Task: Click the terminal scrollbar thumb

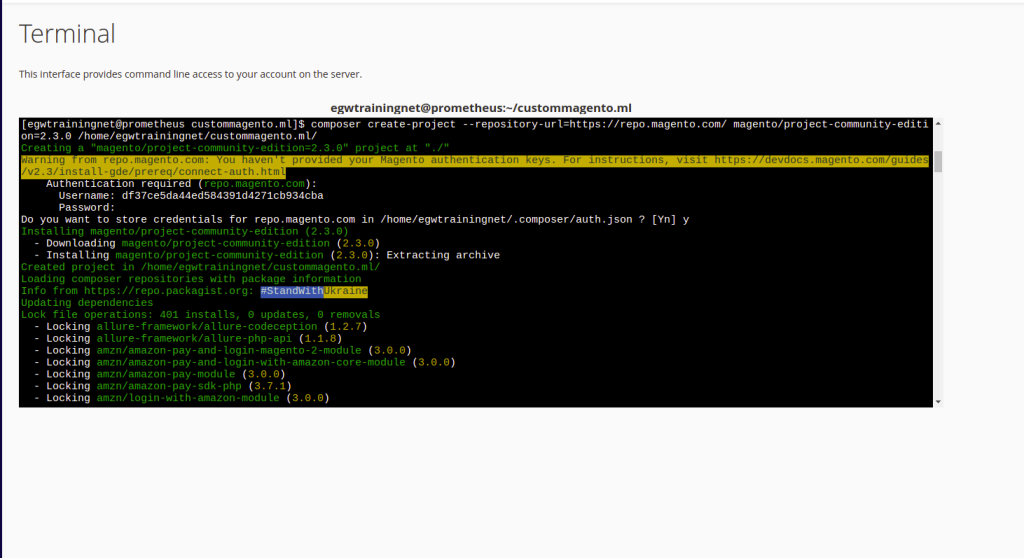Action: point(937,162)
